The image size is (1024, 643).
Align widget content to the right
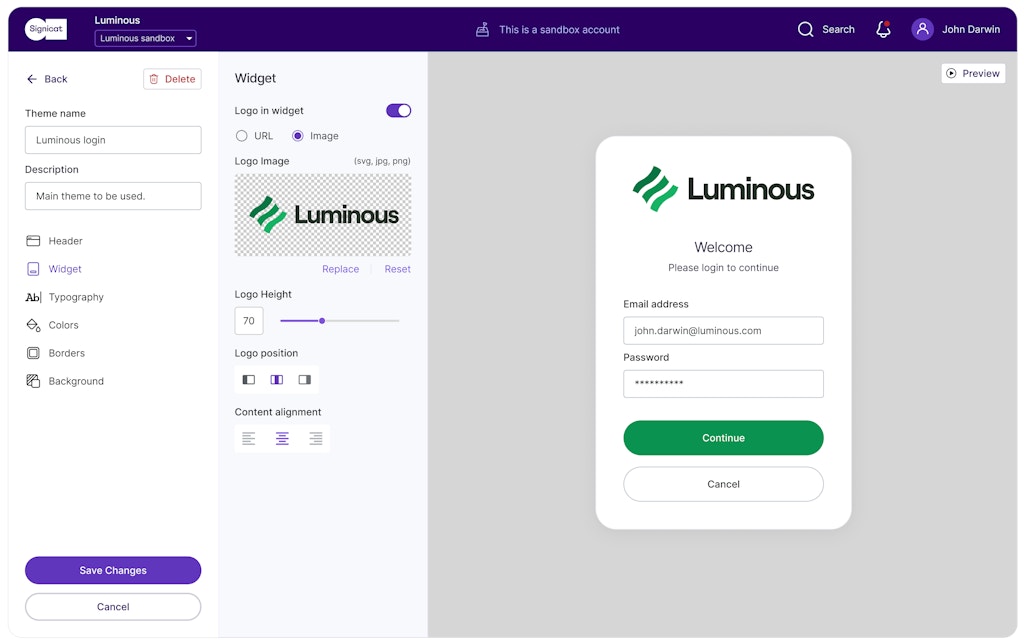pyautogui.click(x=315, y=439)
